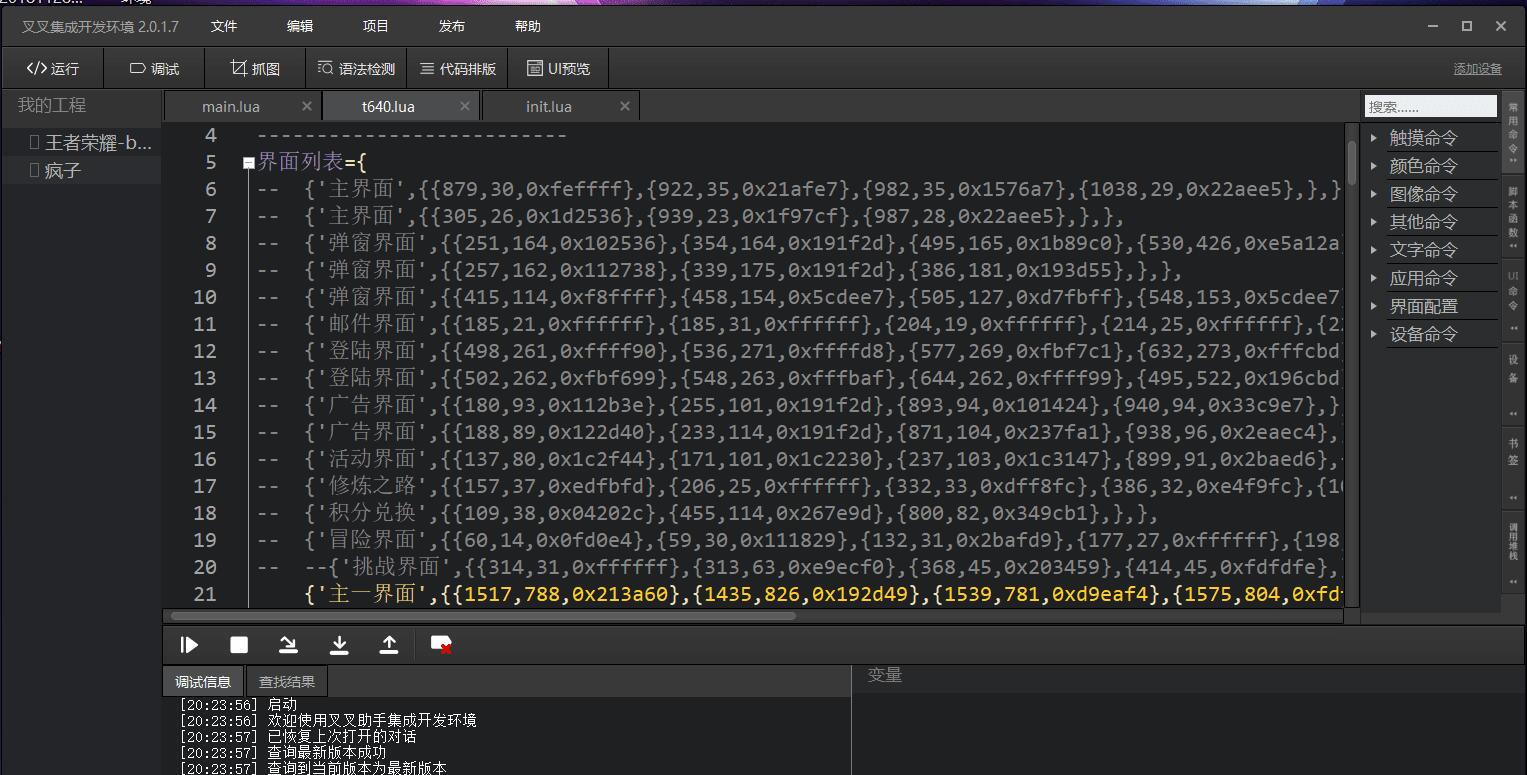Stop debugging with the square stop icon
Viewport: 1527px width, 775px height.
239,646
